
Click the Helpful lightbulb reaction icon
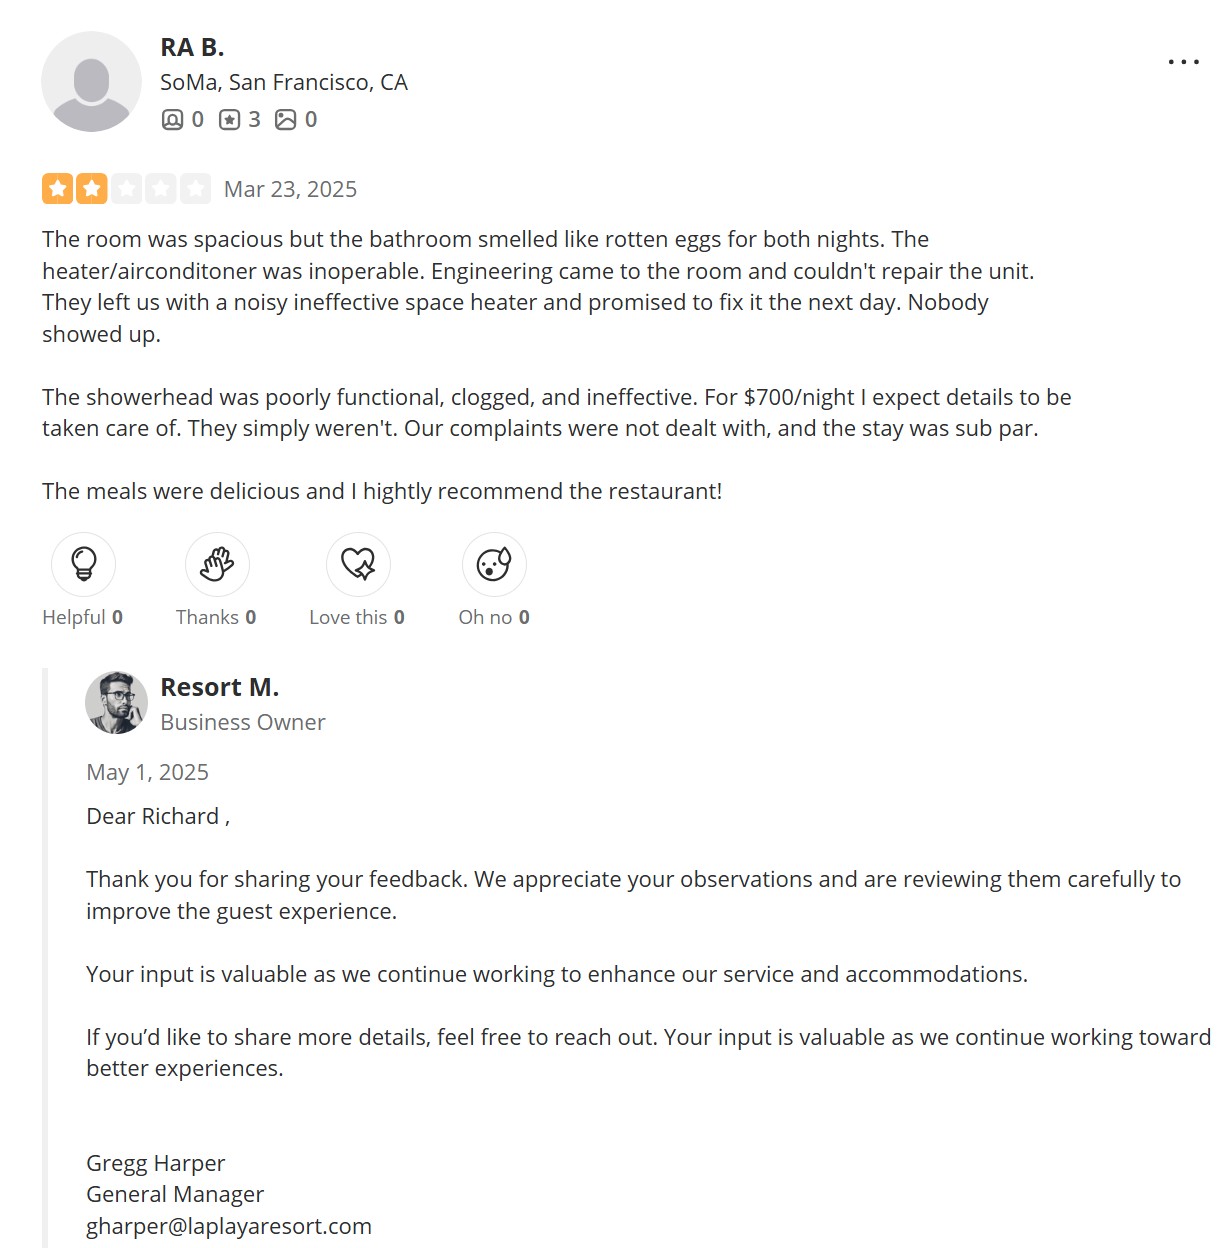[83, 564]
